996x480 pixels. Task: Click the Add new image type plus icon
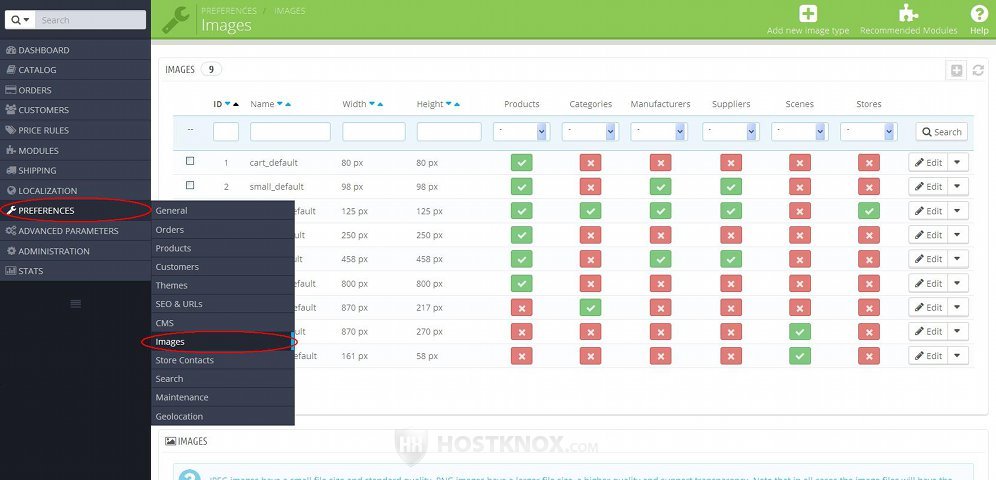point(808,13)
